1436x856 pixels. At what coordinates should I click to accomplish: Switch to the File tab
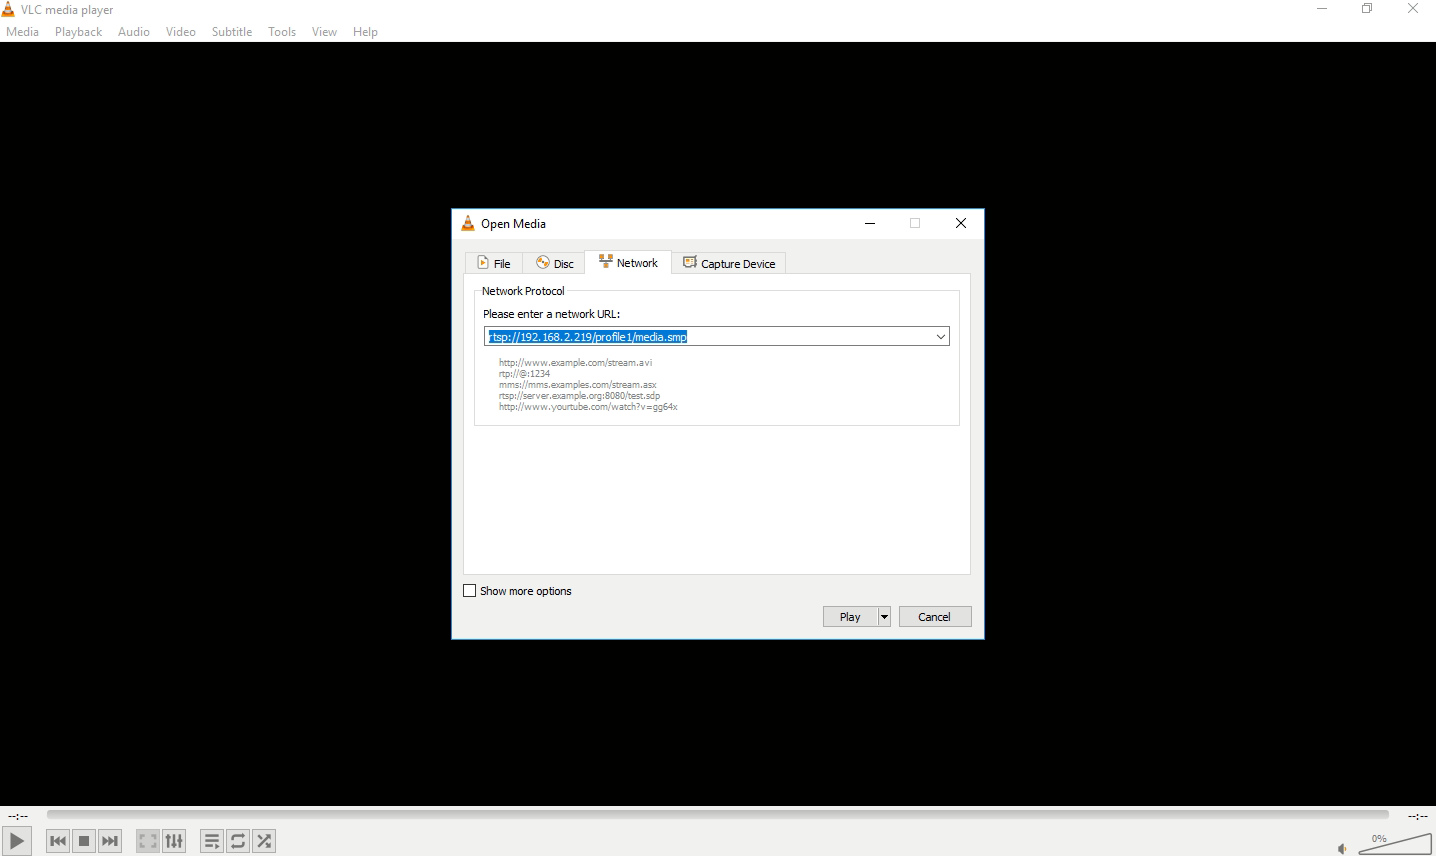pyautogui.click(x=494, y=263)
